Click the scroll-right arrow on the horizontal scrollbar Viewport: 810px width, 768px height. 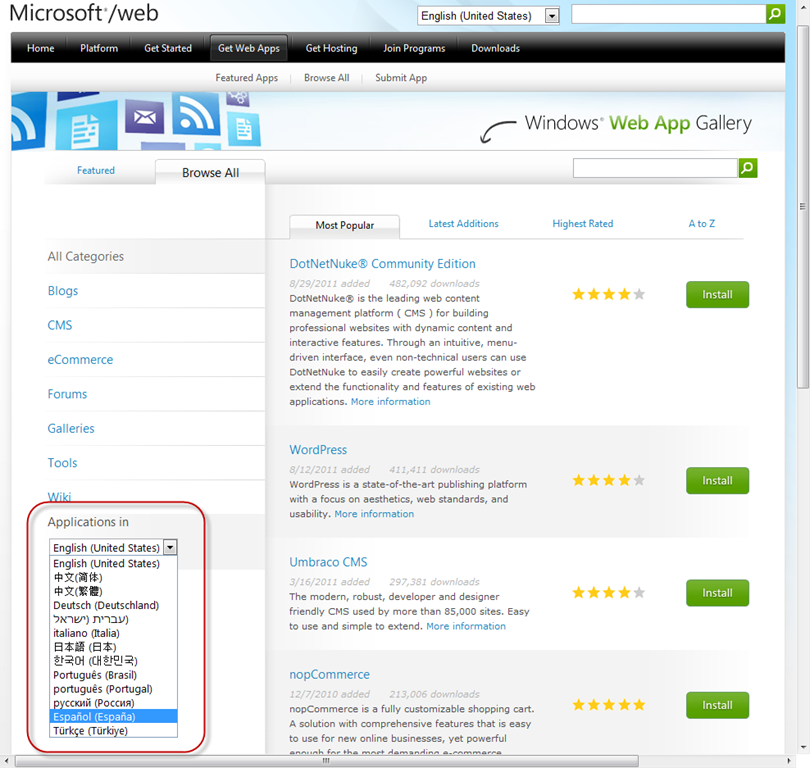point(788,761)
